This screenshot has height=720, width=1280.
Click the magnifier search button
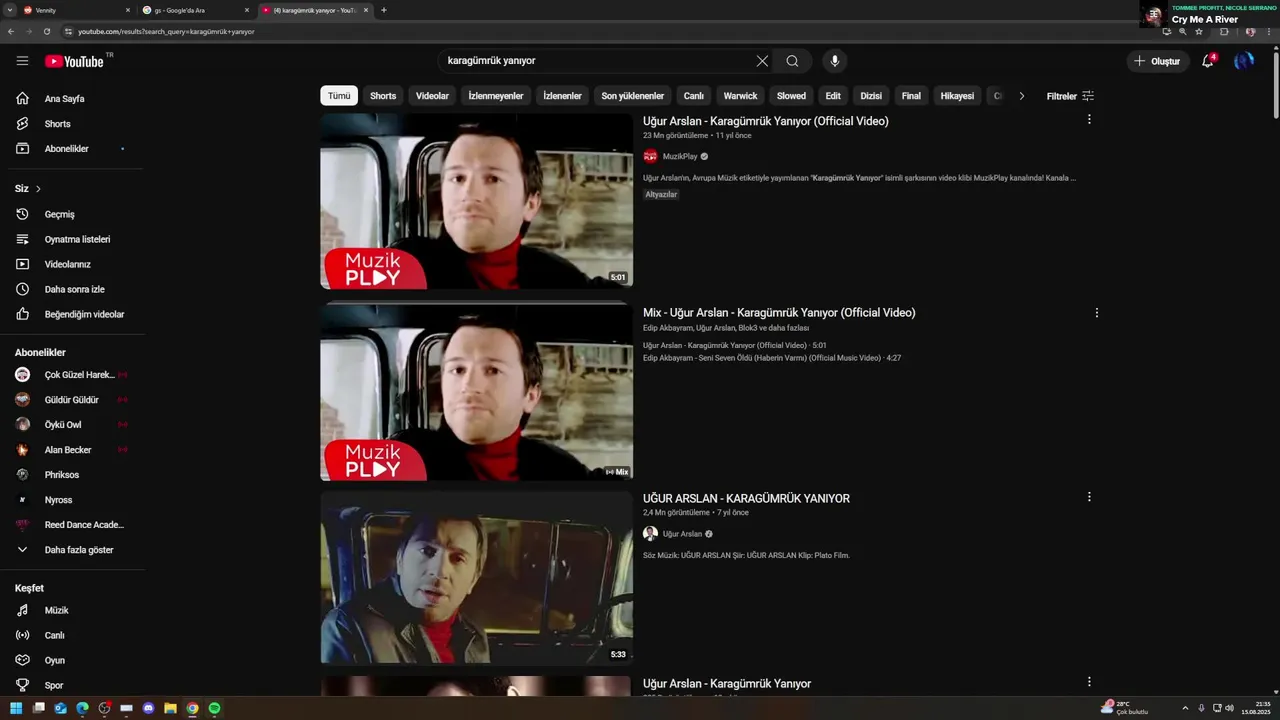(x=792, y=61)
